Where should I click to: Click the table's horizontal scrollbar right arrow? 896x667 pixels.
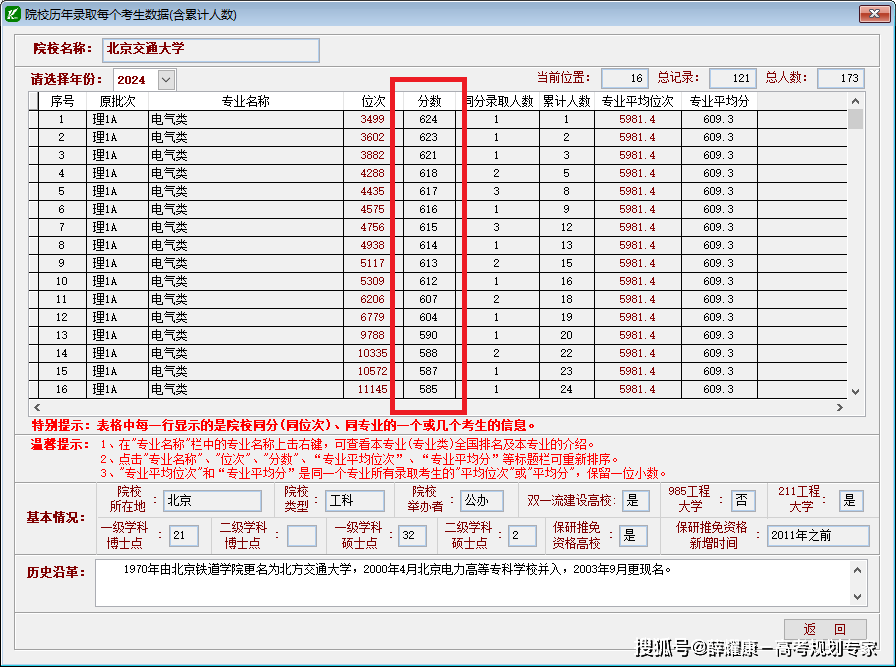point(839,407)
